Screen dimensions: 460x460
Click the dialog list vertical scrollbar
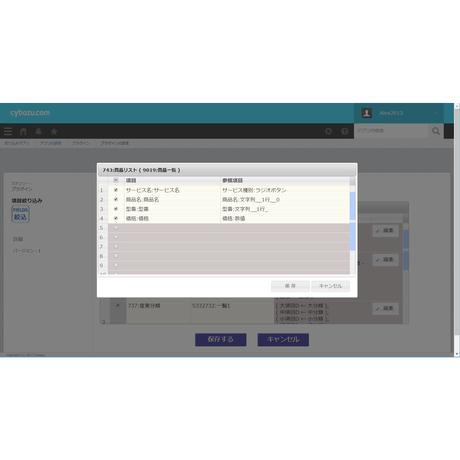click(352, 227)
